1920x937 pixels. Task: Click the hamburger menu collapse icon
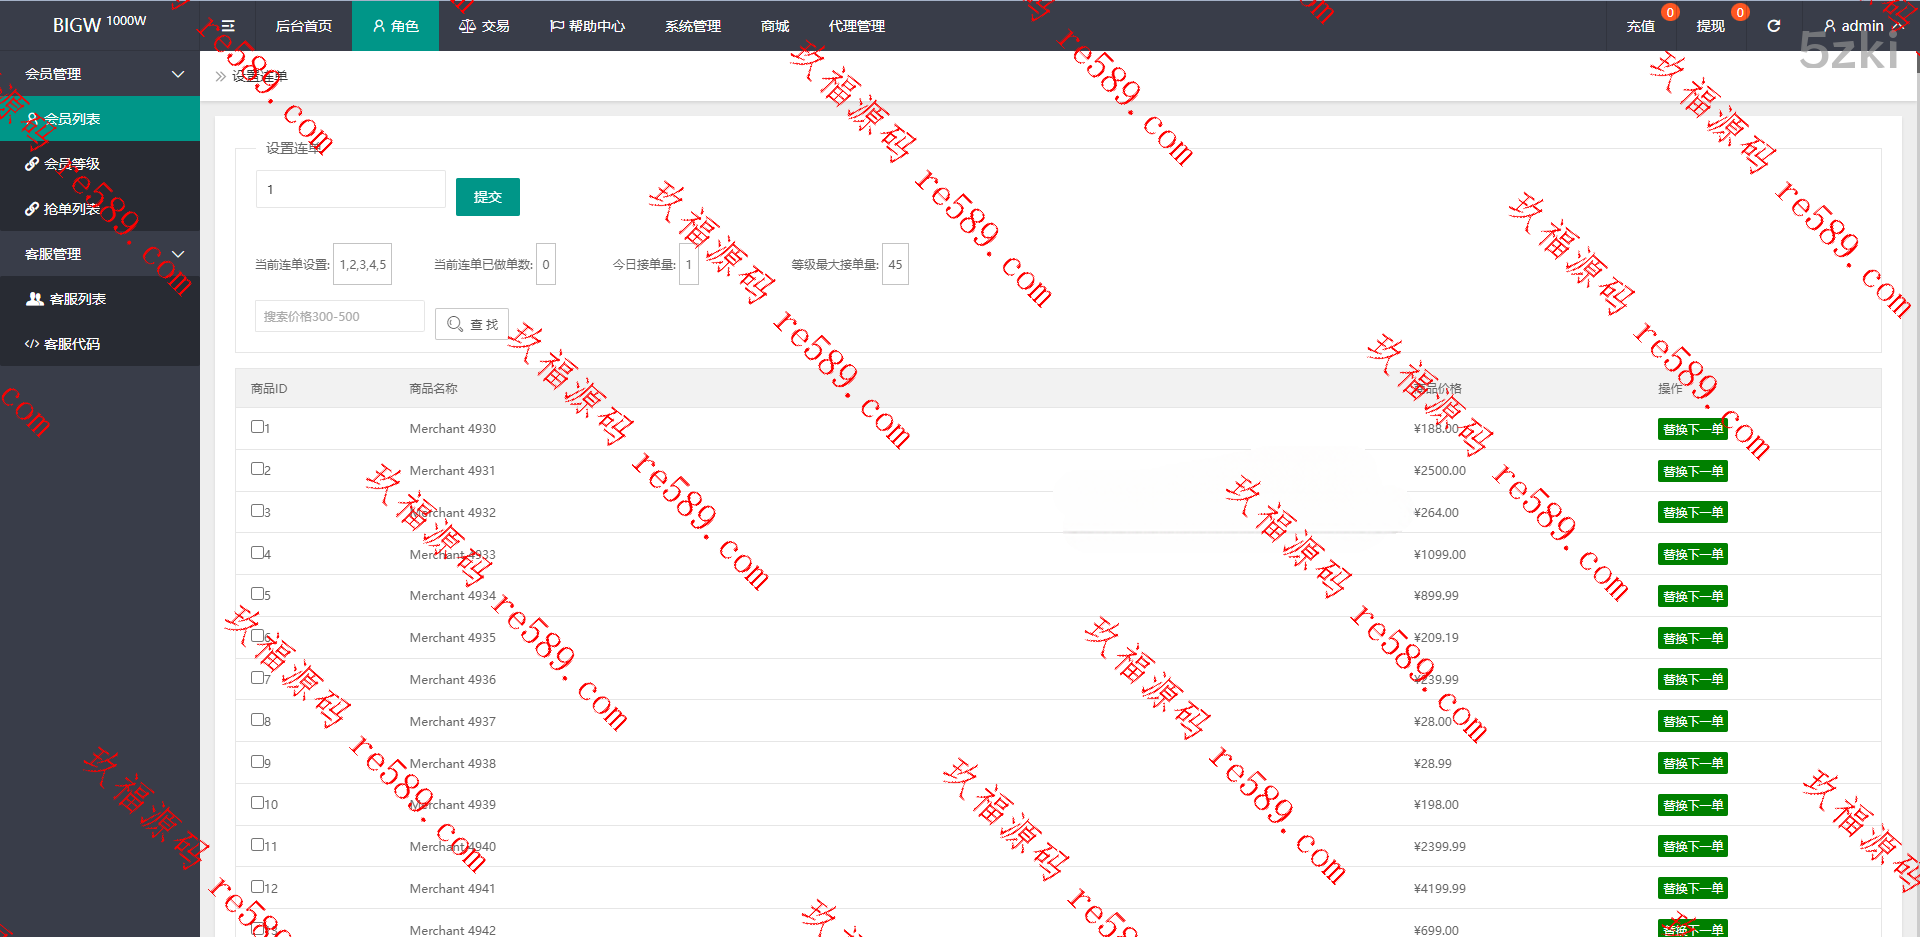228,26
